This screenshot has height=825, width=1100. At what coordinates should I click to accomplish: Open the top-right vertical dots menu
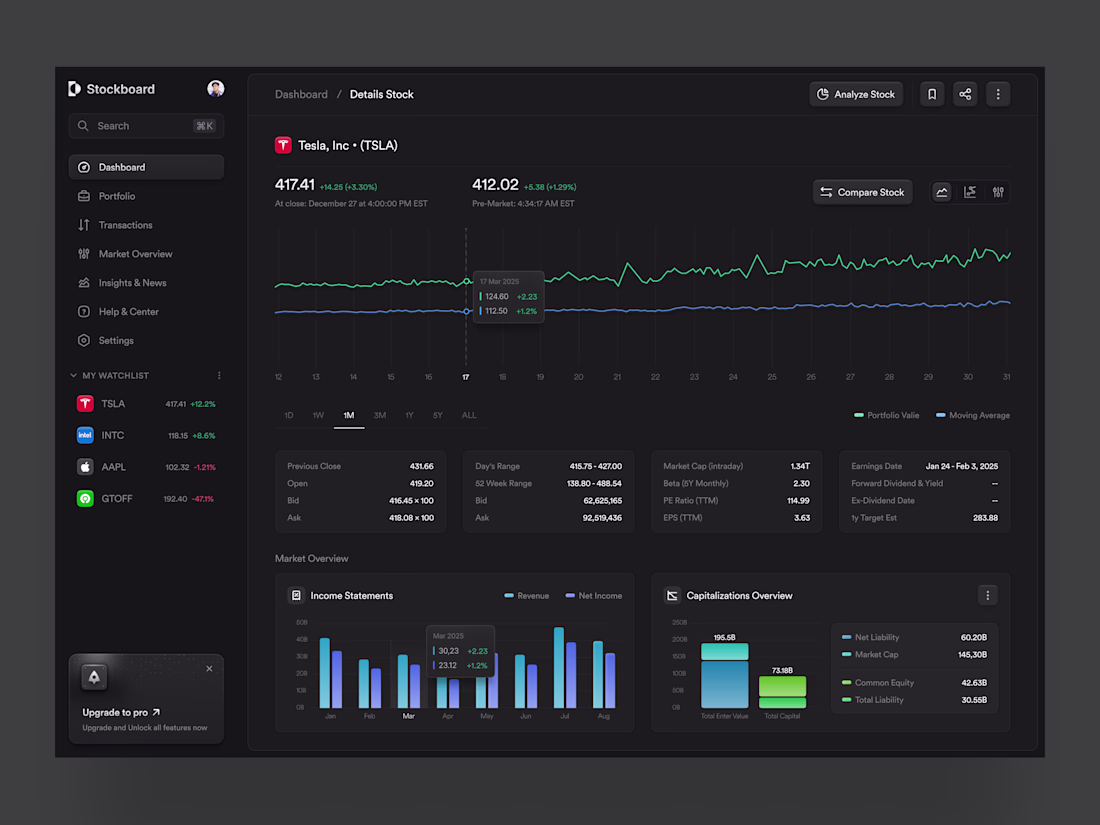pyautogui.click(x=998, y=94)
